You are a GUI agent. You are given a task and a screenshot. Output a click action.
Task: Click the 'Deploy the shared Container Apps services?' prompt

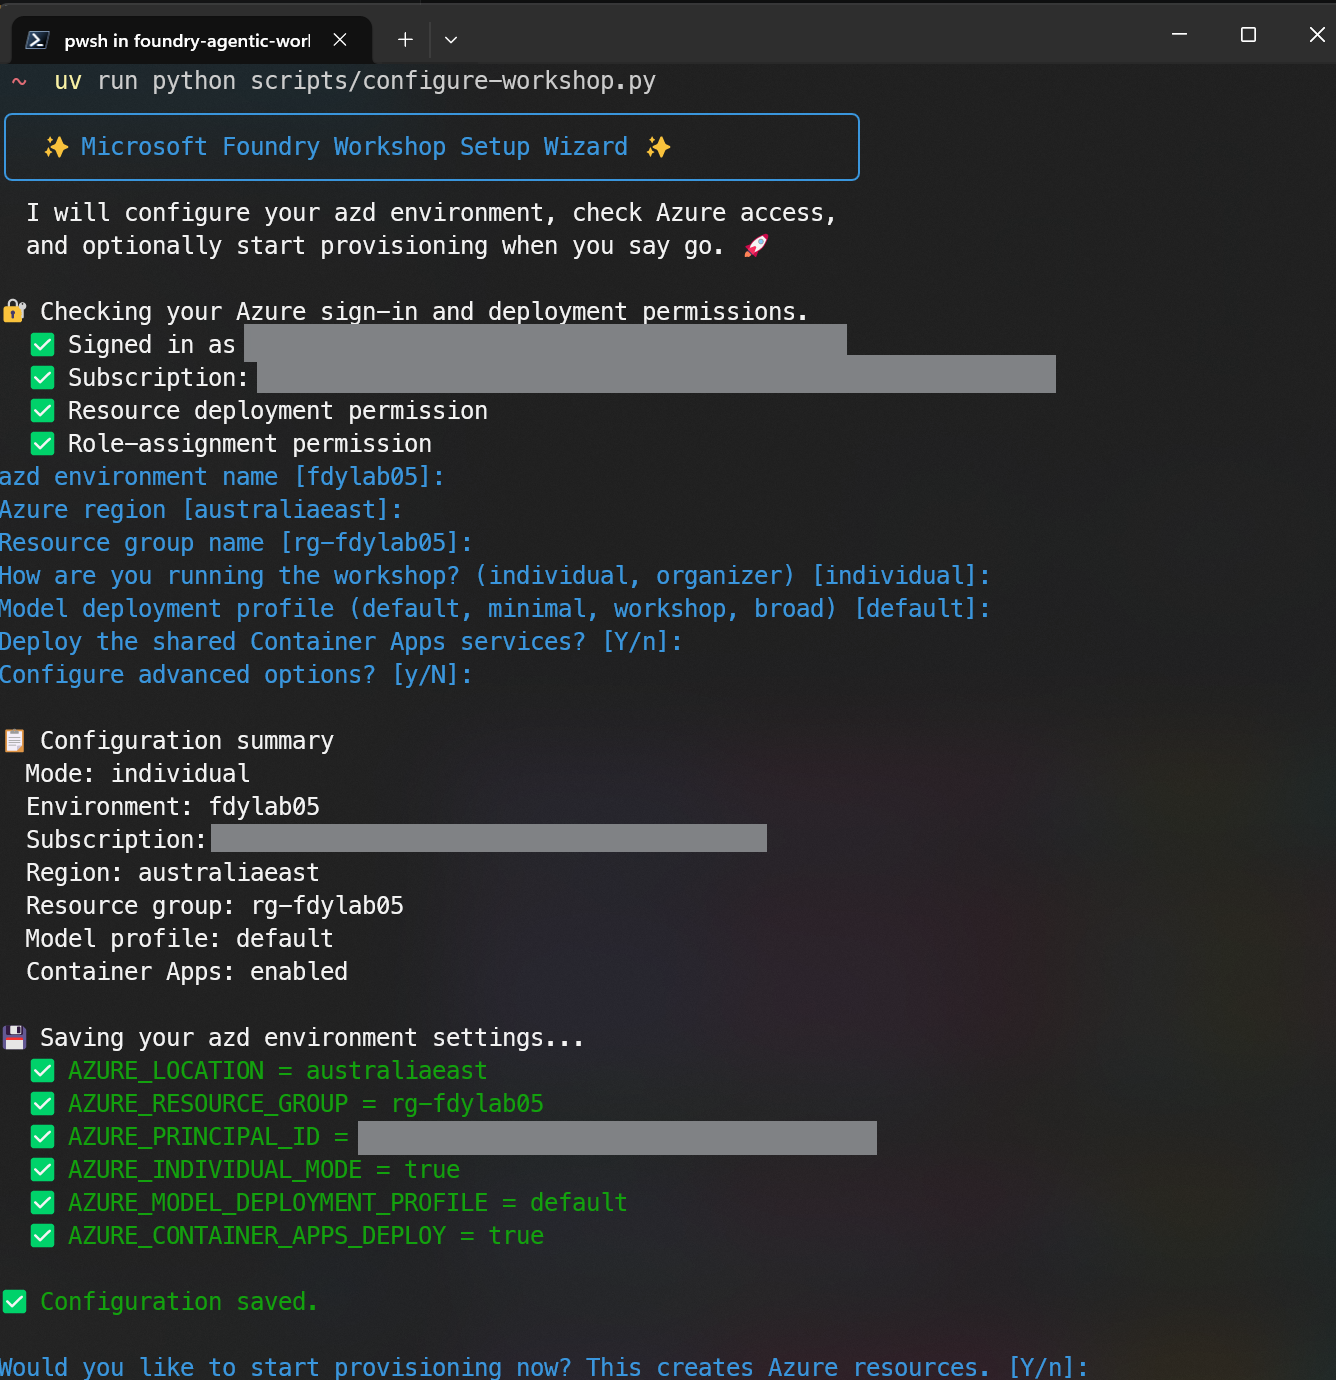341,642
